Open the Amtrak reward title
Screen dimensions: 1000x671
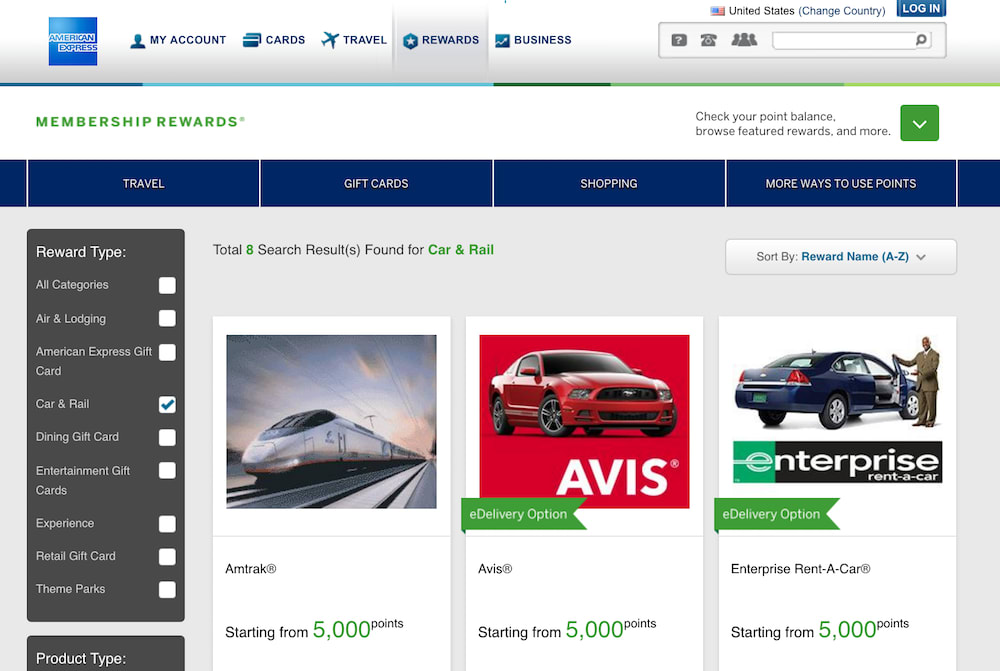(x=251, y=569)
